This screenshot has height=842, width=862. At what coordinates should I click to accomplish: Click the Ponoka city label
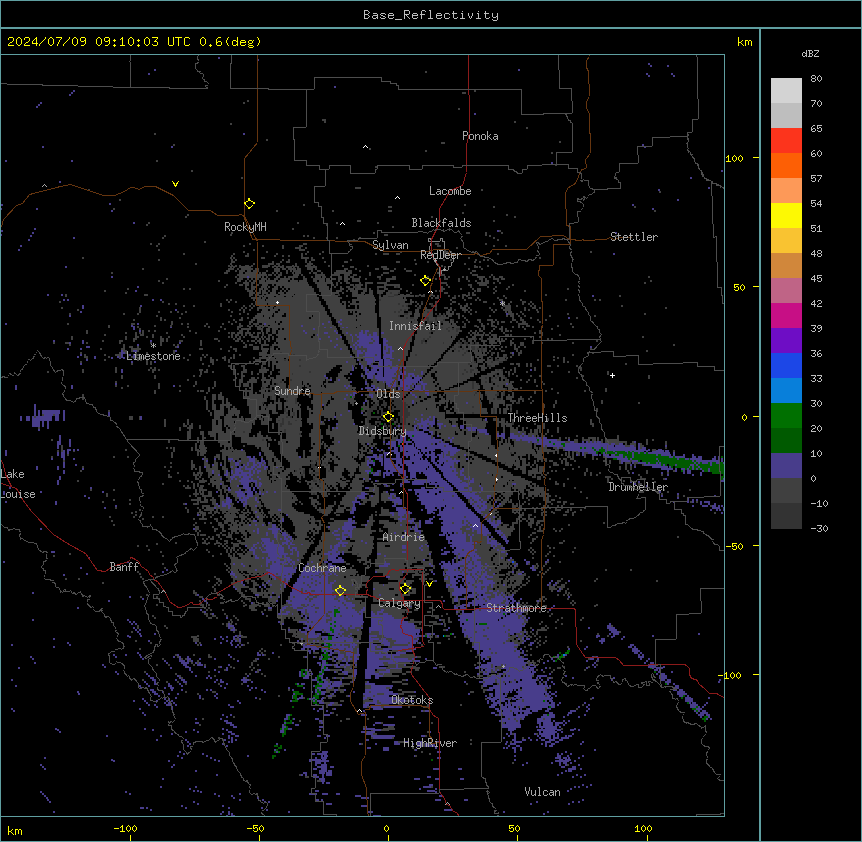click(480, 136)
